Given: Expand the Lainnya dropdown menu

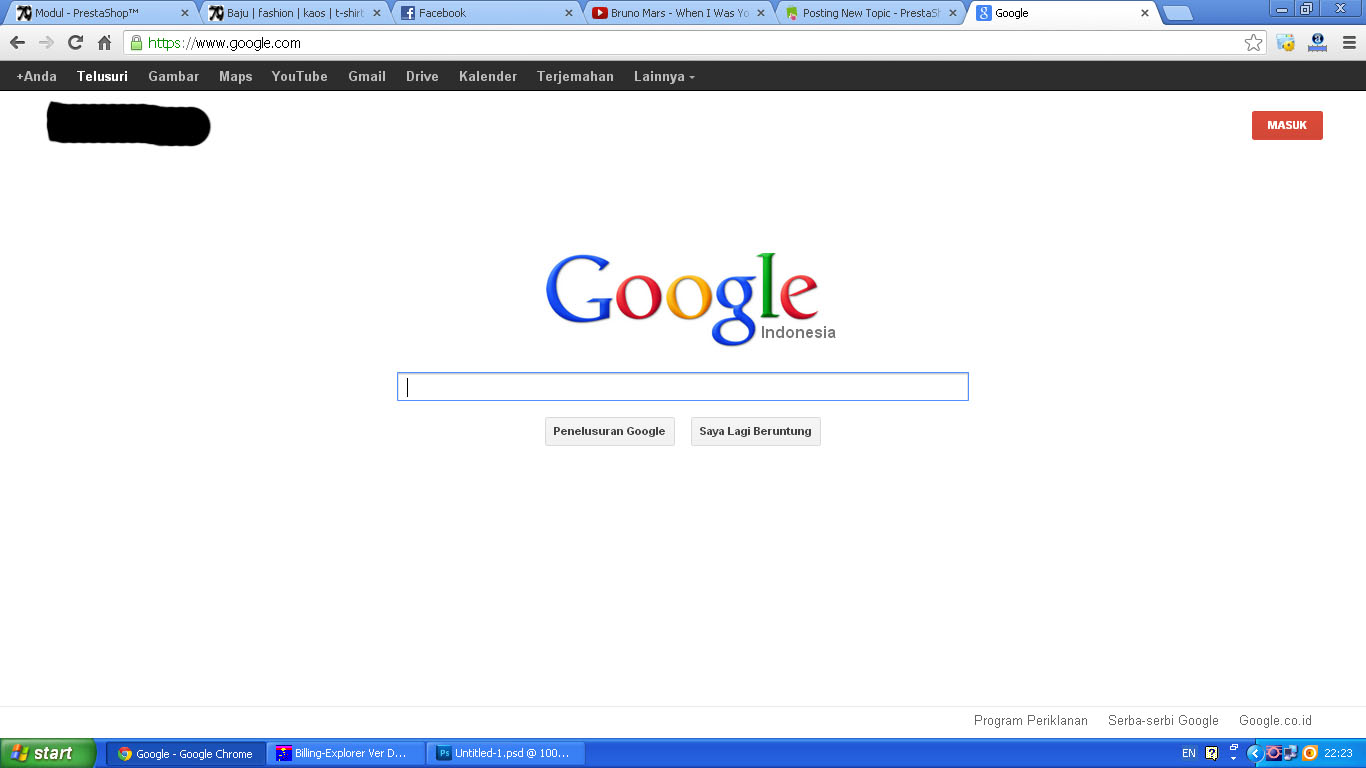Looking at the screenshot, I should click(x=664, y=76).
